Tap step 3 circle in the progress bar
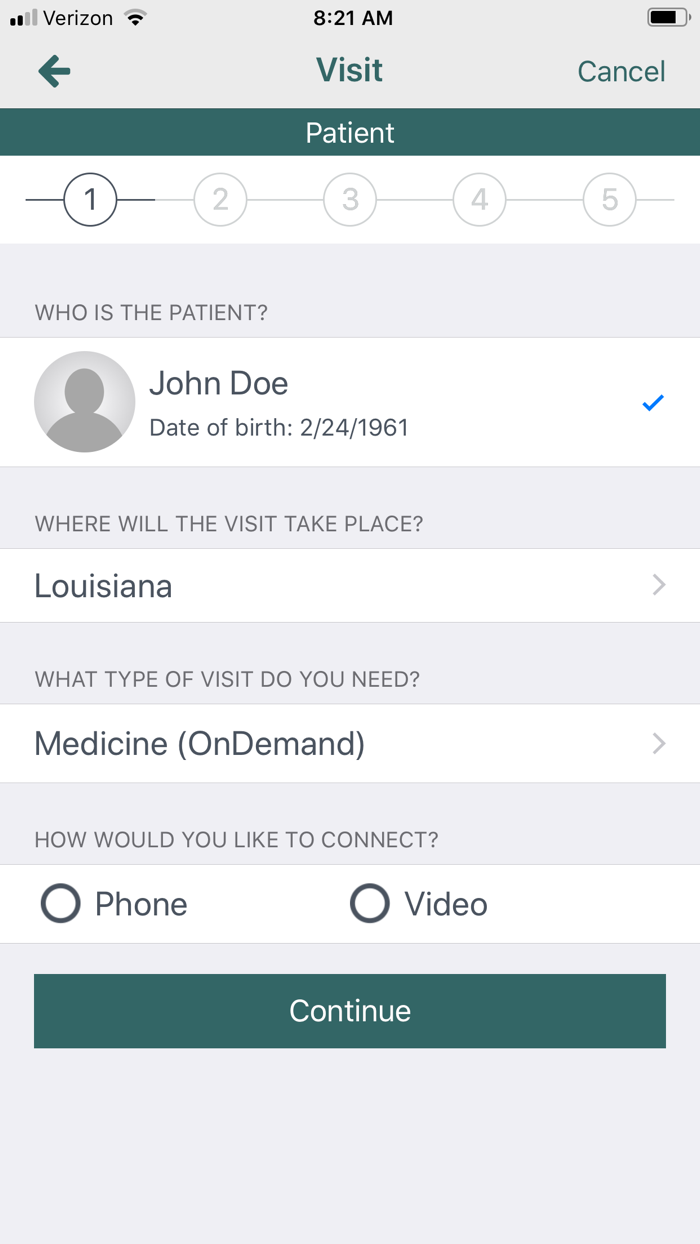 350,199
